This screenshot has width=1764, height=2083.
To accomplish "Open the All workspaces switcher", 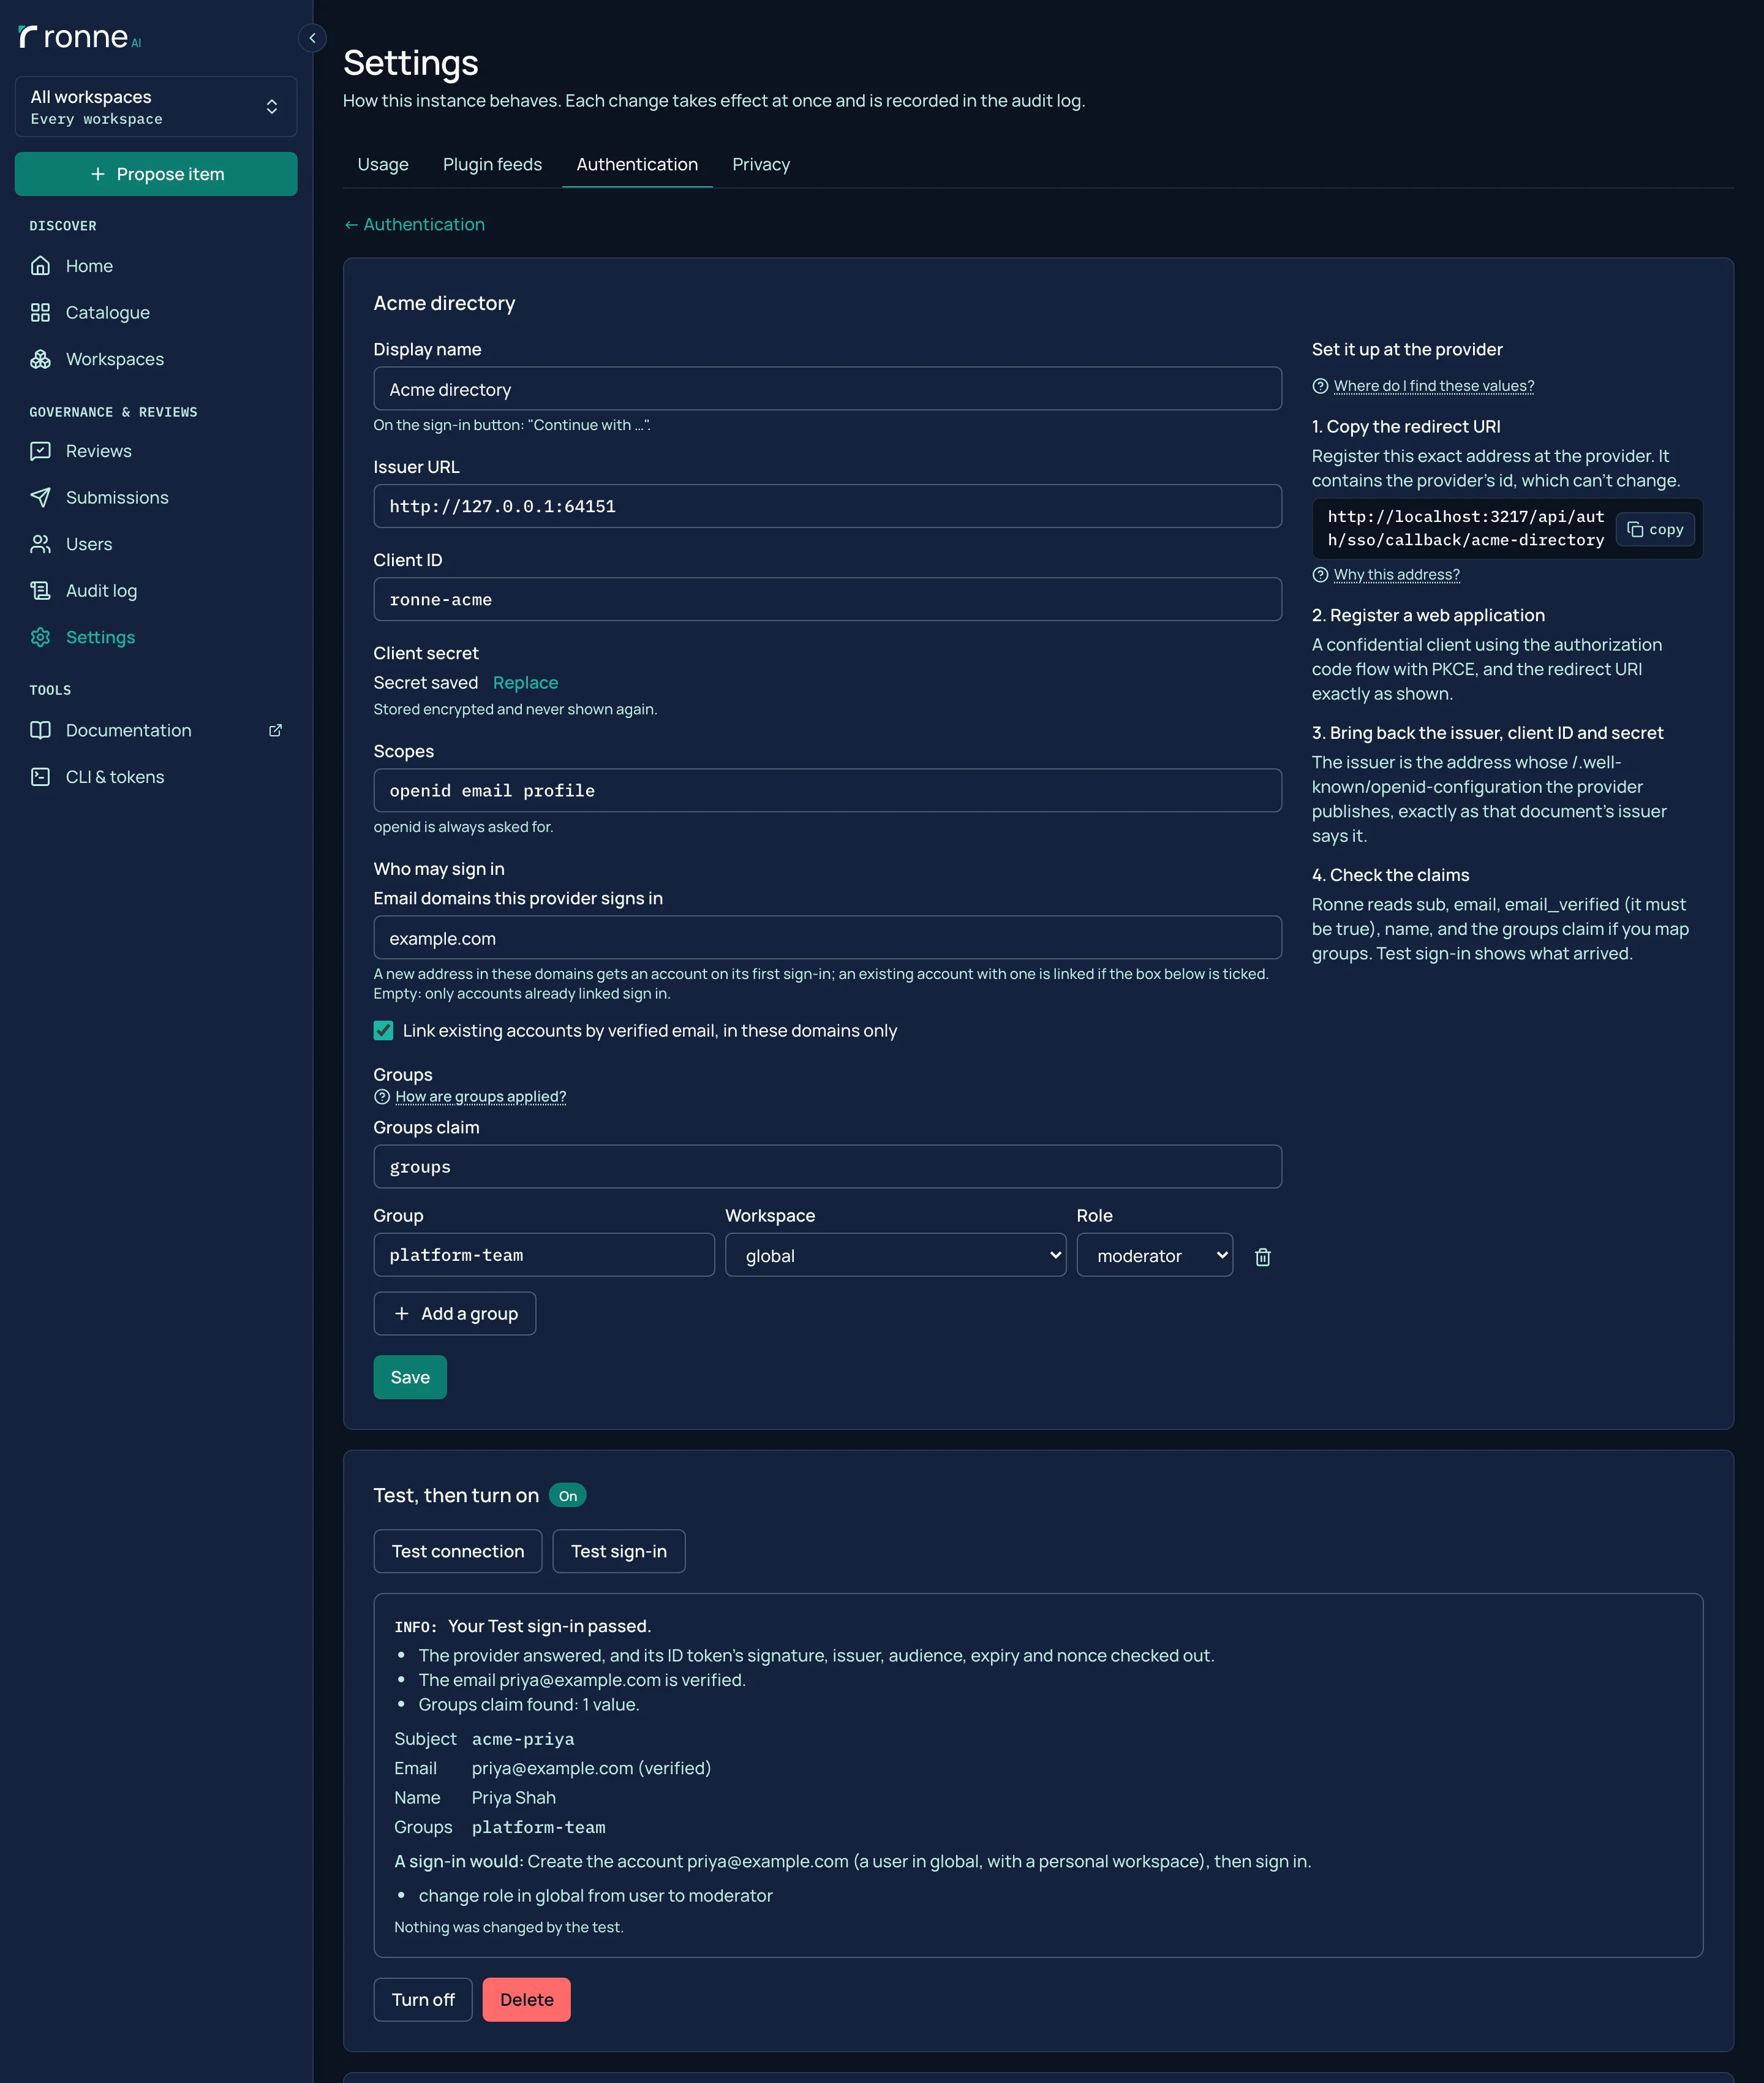I will 156,107.
